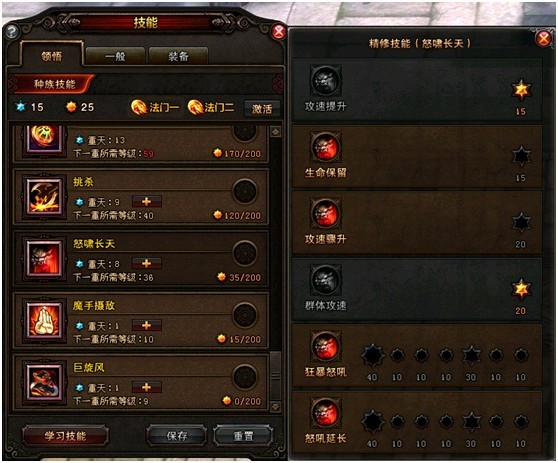Toggle the dark star for 生命保留
Screen dimensions: 558x463
(521, 156)
